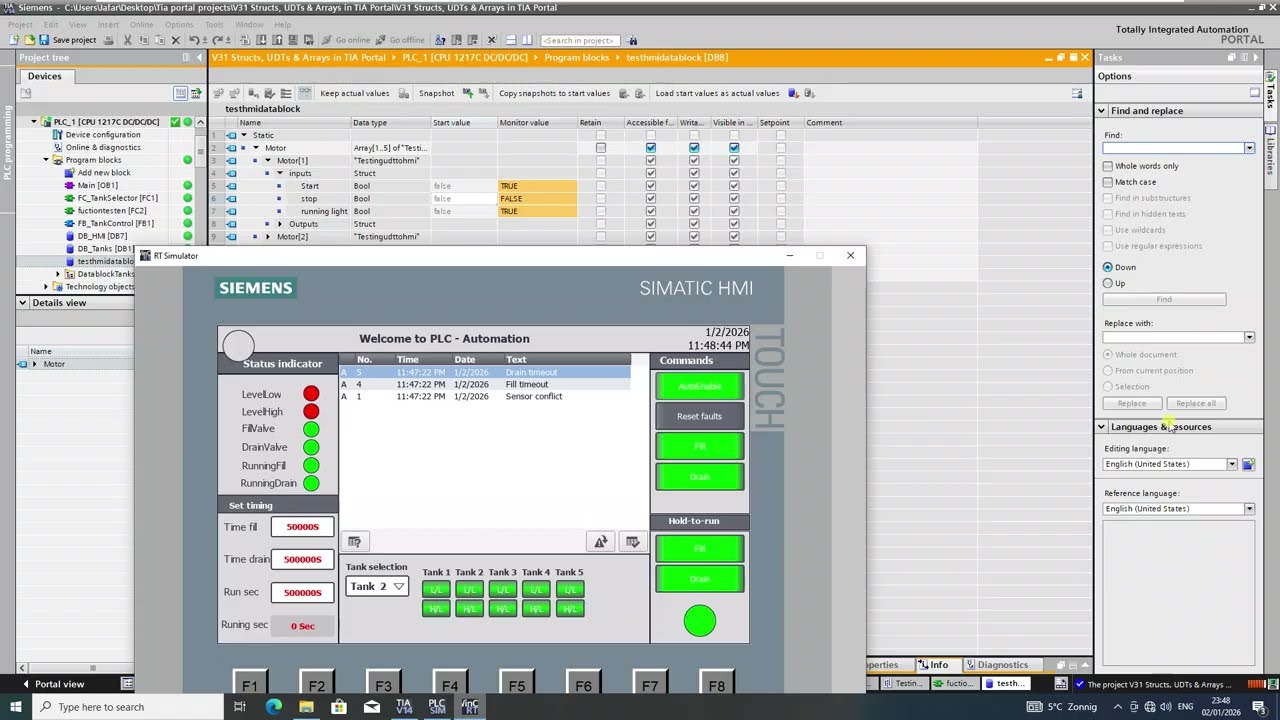
Task: Click the Tank 1 L/L button in HMI
Action: click(x=436, y=589)
